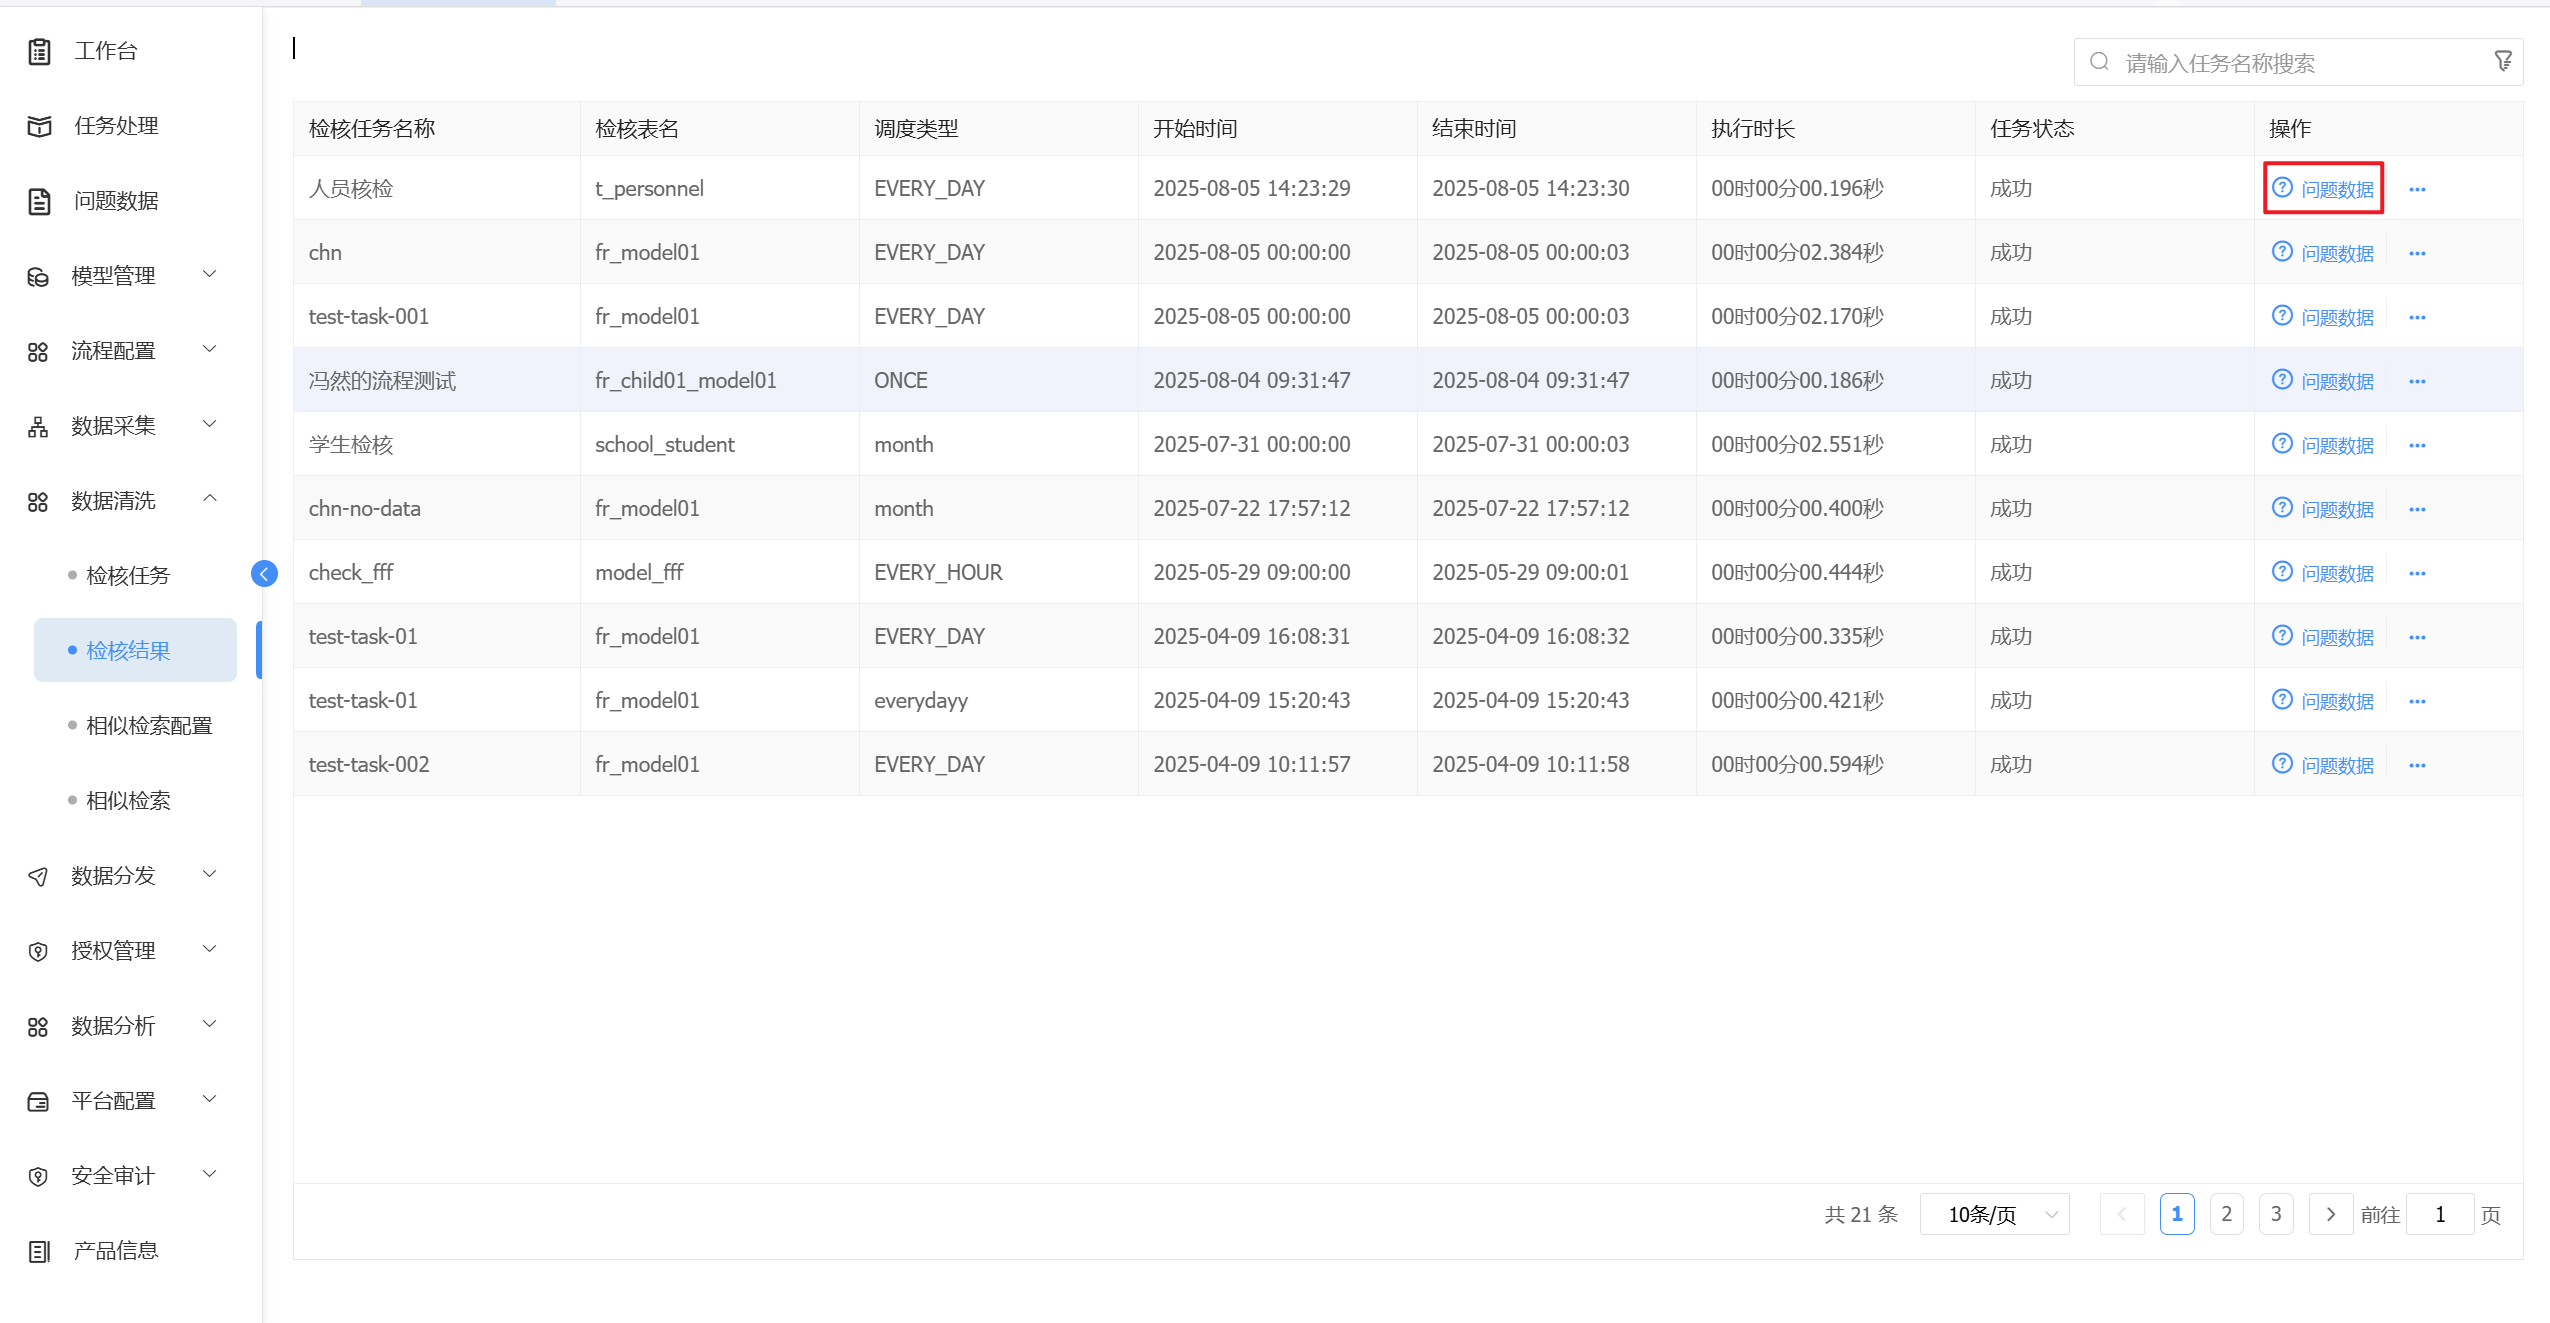
Task: Open more actions for test-task-002 row
Action: pos(2416,765)
